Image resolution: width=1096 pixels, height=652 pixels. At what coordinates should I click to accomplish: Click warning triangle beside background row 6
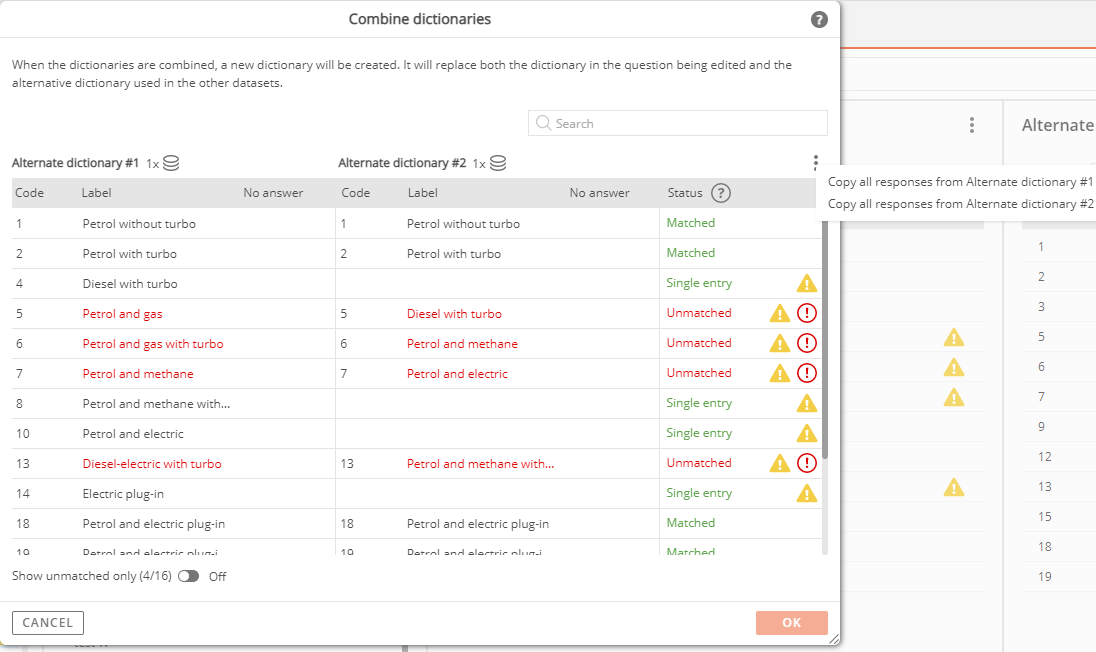point(953,368)
